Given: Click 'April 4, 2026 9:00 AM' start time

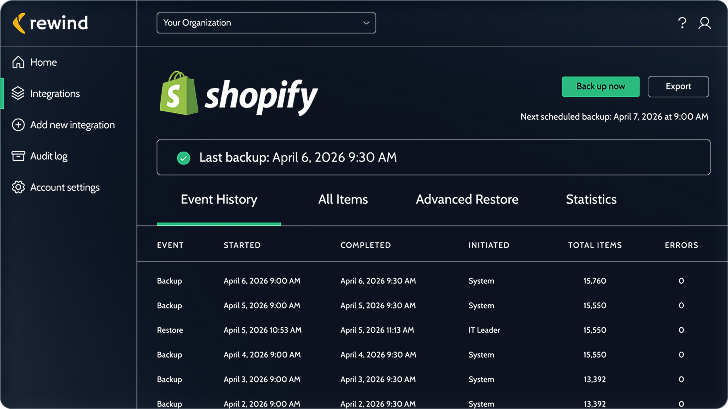Looking at the screenshot, I should point(262,355).
